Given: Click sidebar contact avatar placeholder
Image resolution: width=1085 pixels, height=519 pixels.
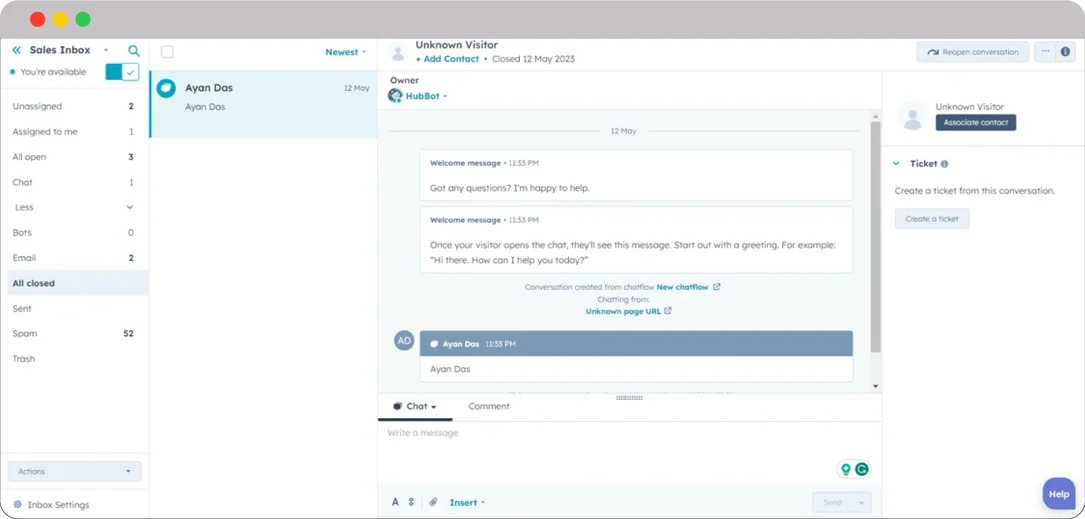Looking at the screenshot, I should pyautogui.click(x=913, y=116).
